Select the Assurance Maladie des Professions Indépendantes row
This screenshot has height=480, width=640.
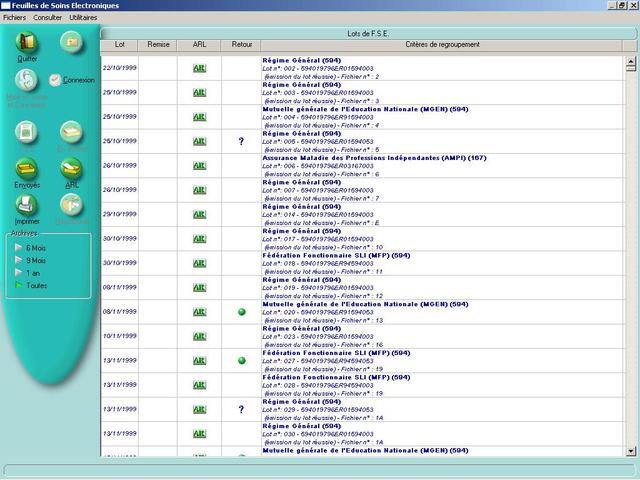[362, 166]
